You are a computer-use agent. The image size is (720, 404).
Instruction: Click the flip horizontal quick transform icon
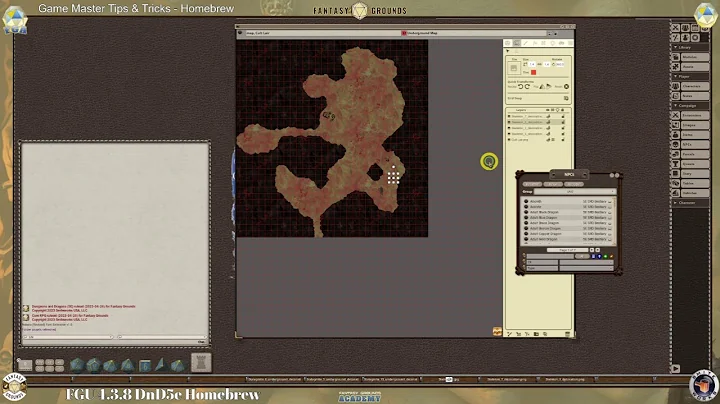(542, 87)
